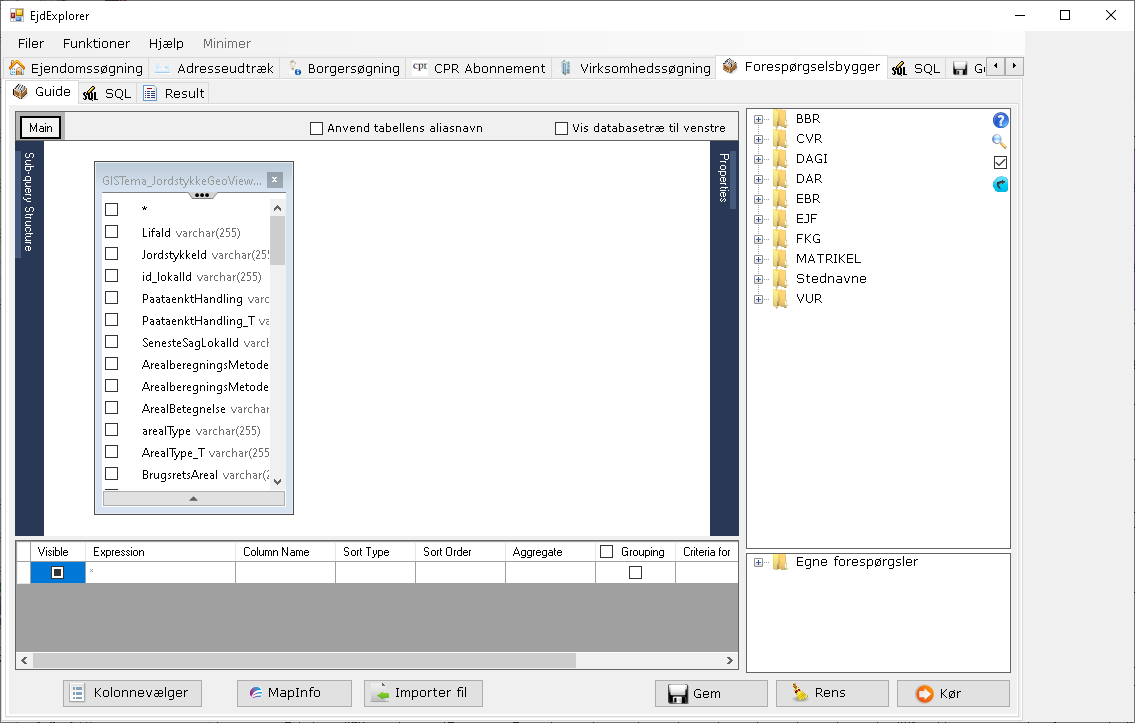The image size is (1135, 723).
Task: Enable Anvend tabellens aliasnavn checkbox
Action: 317,128
